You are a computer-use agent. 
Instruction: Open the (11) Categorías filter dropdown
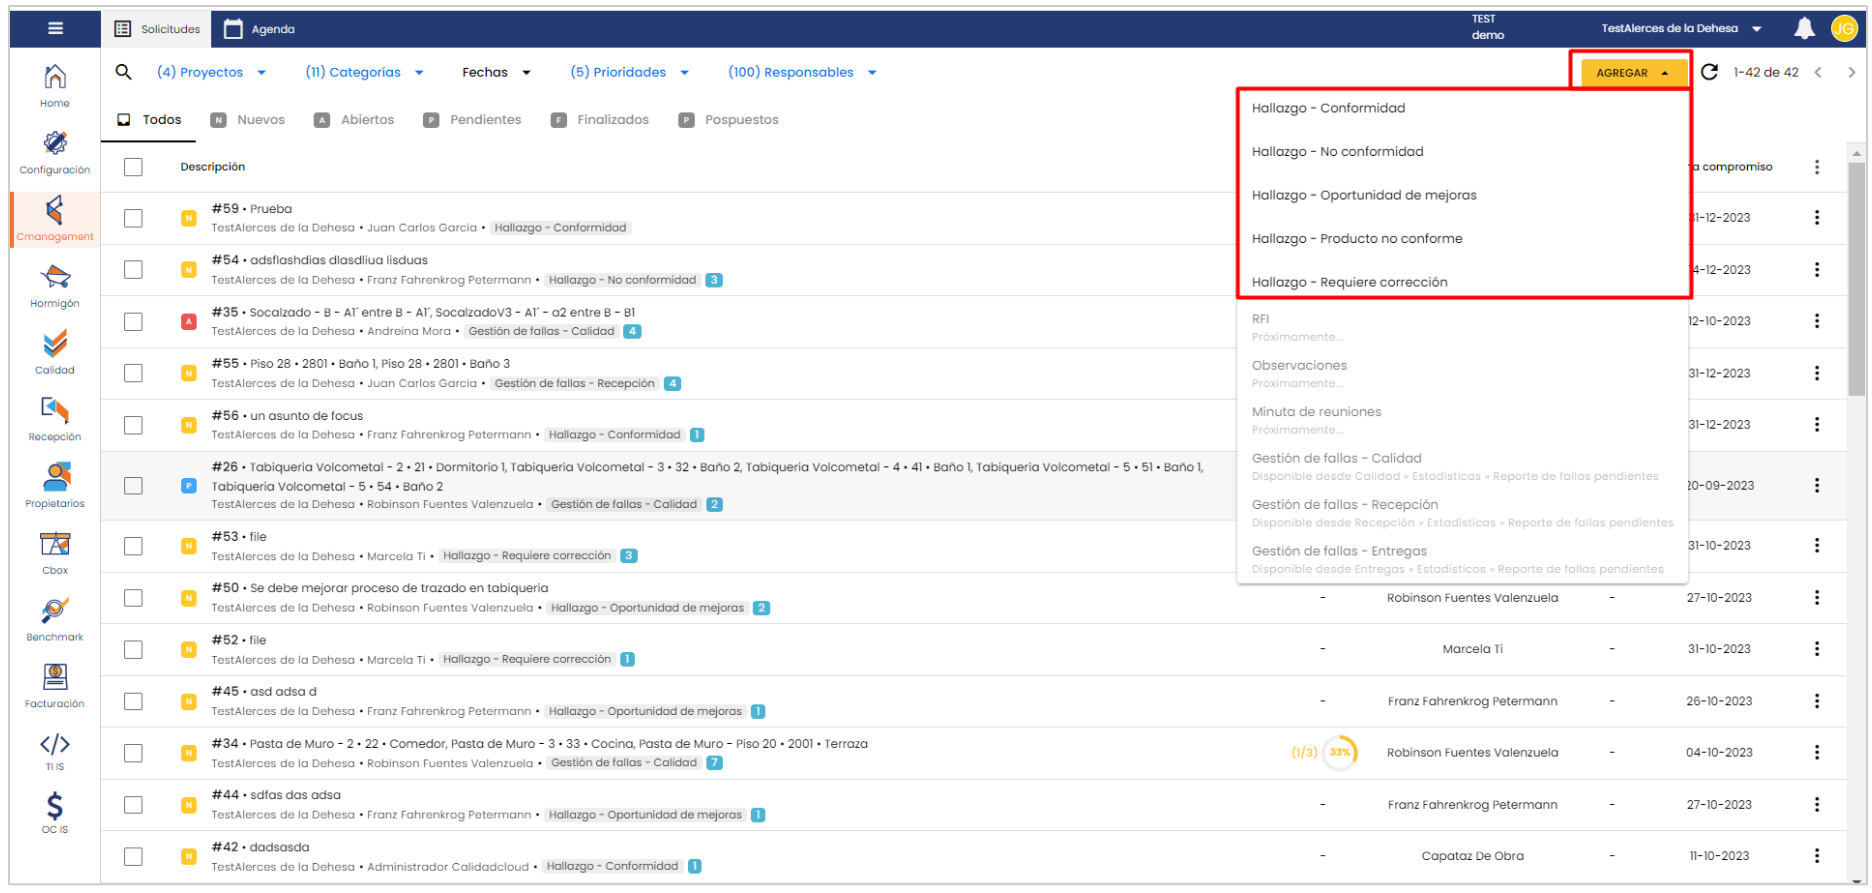[x=364, y=72]
